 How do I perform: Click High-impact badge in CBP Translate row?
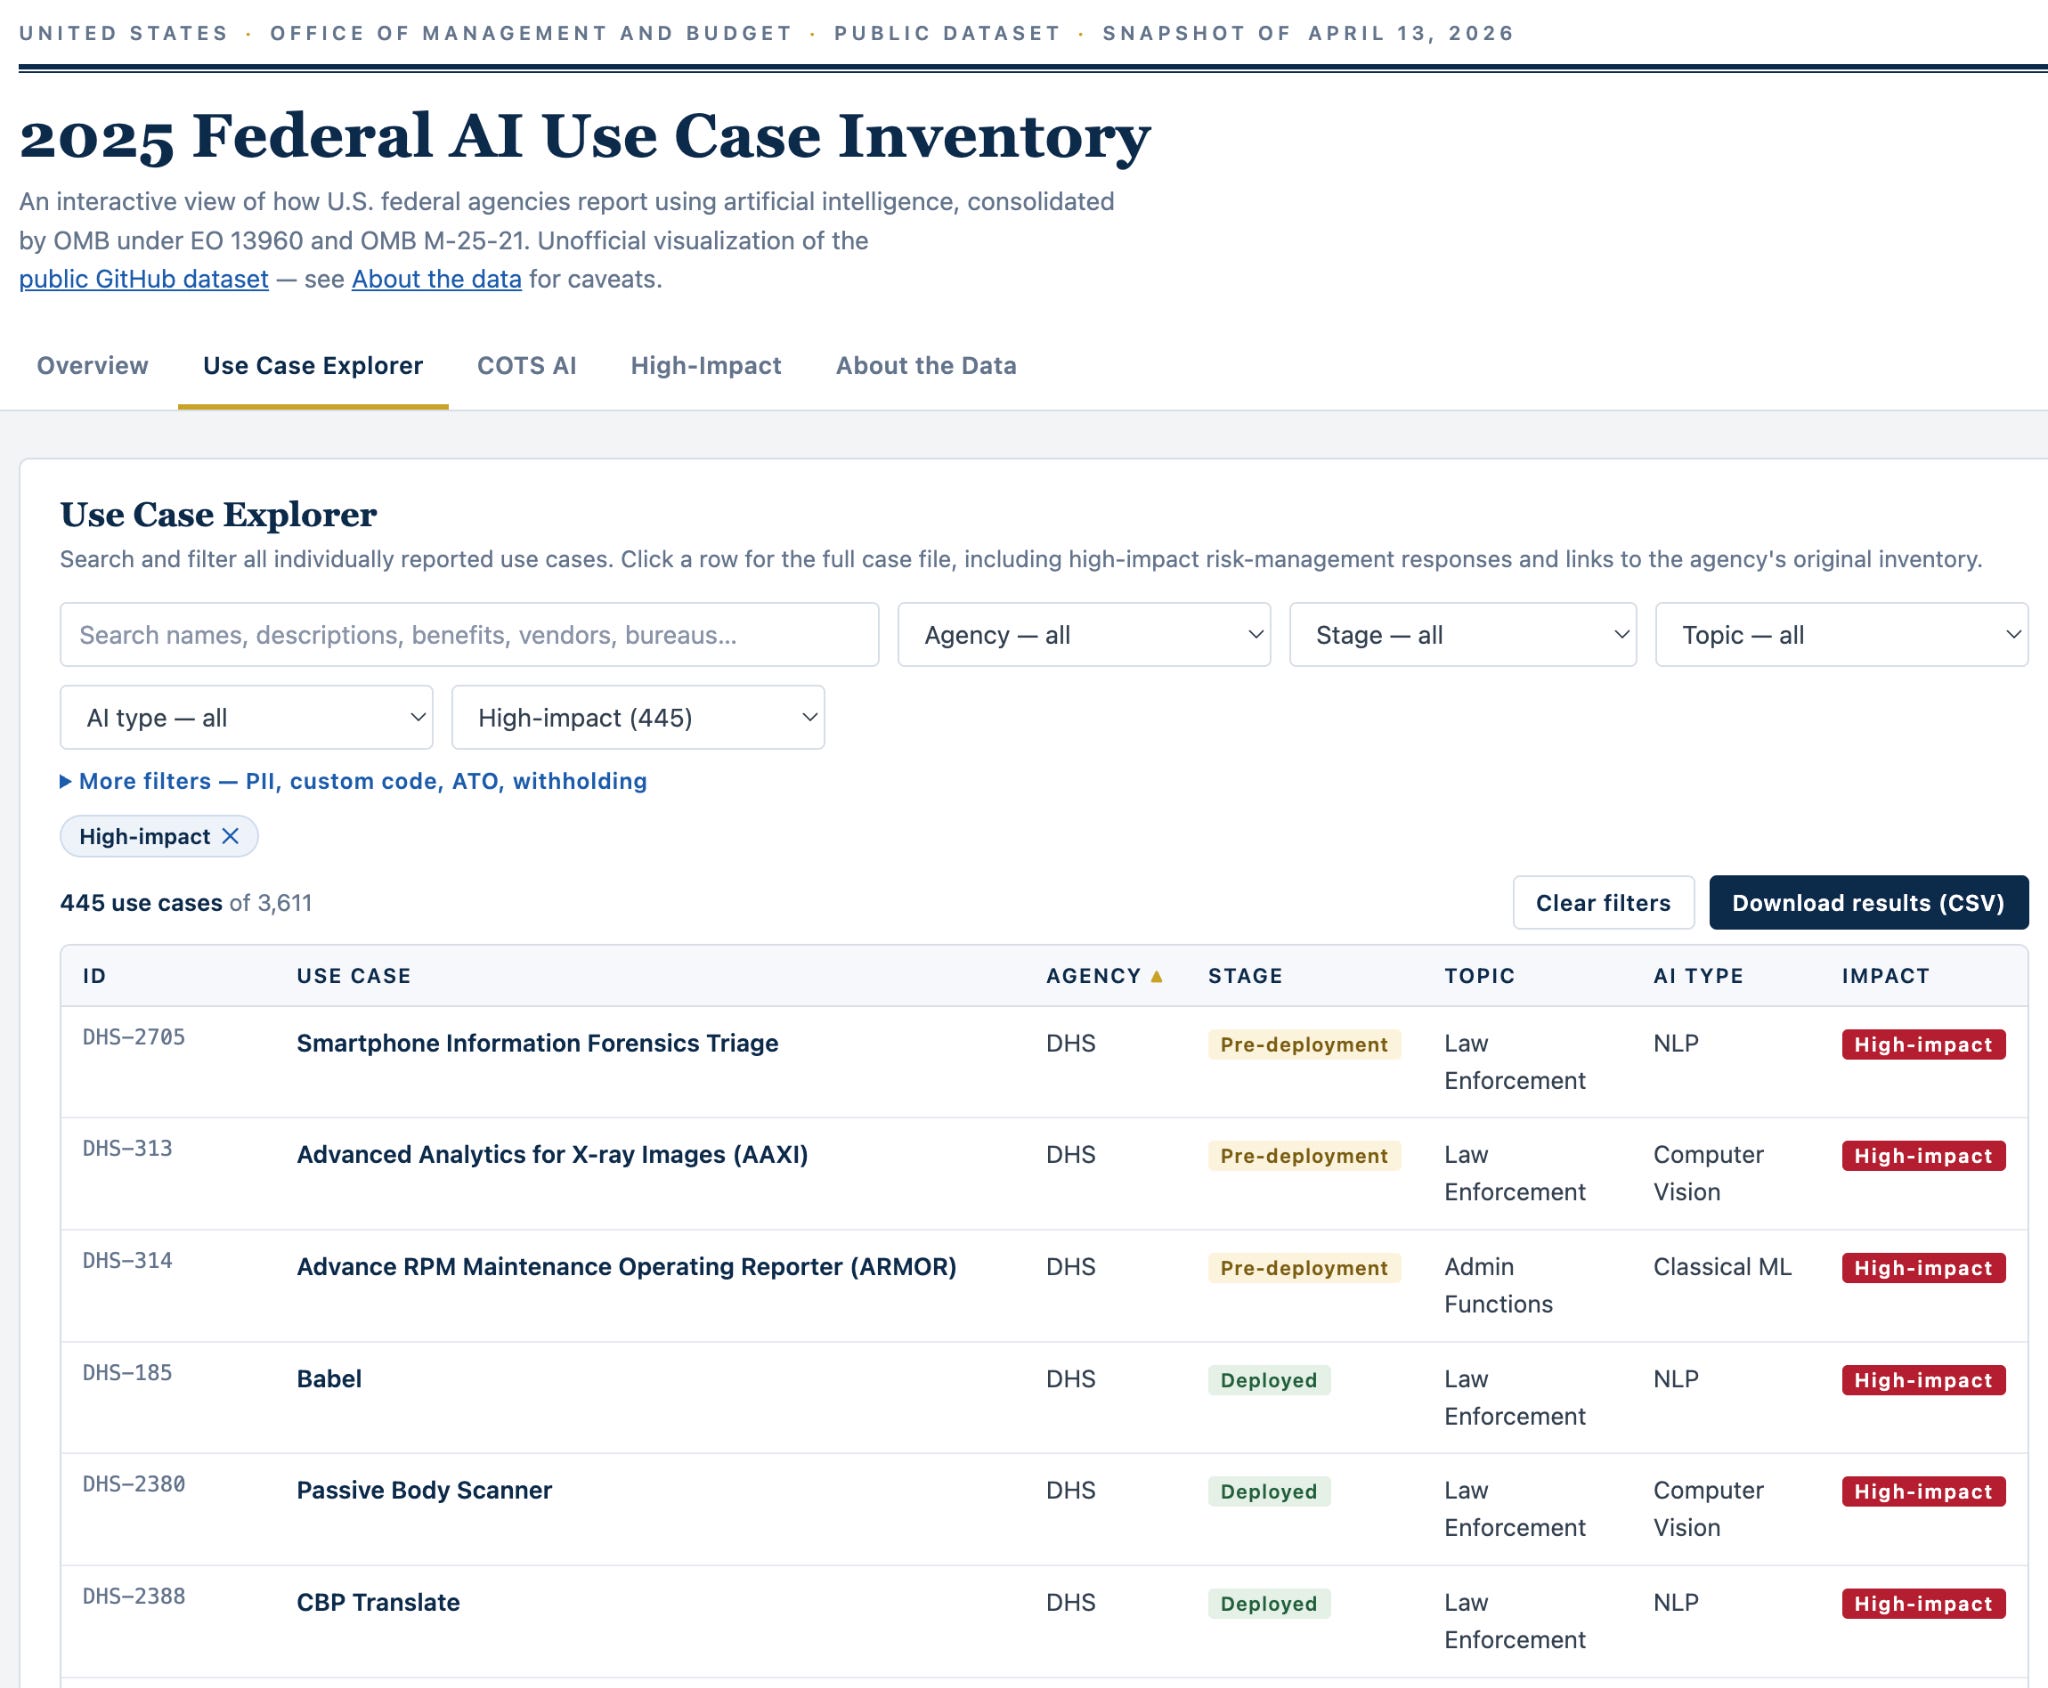pyautogui.click(x=1923, y=1604)
